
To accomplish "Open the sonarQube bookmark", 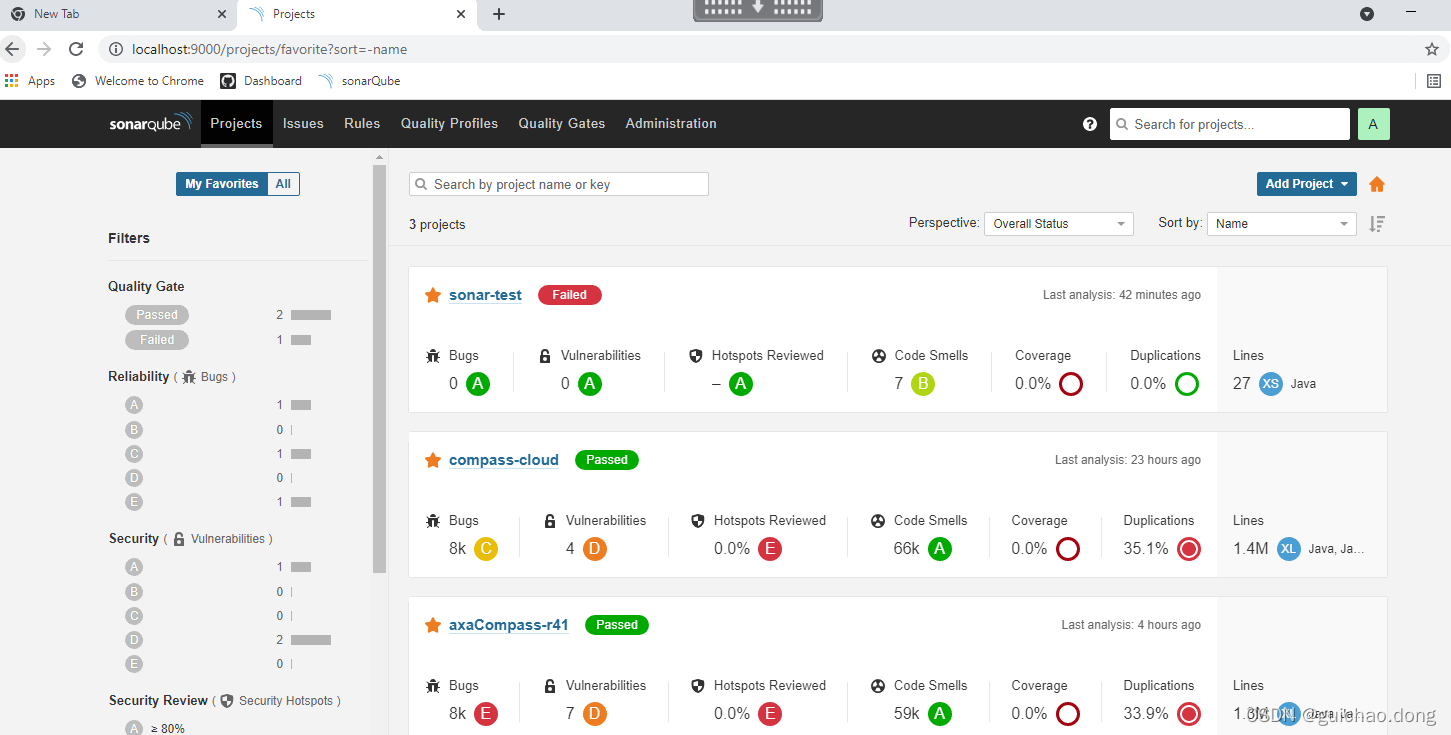I will 359,81.
